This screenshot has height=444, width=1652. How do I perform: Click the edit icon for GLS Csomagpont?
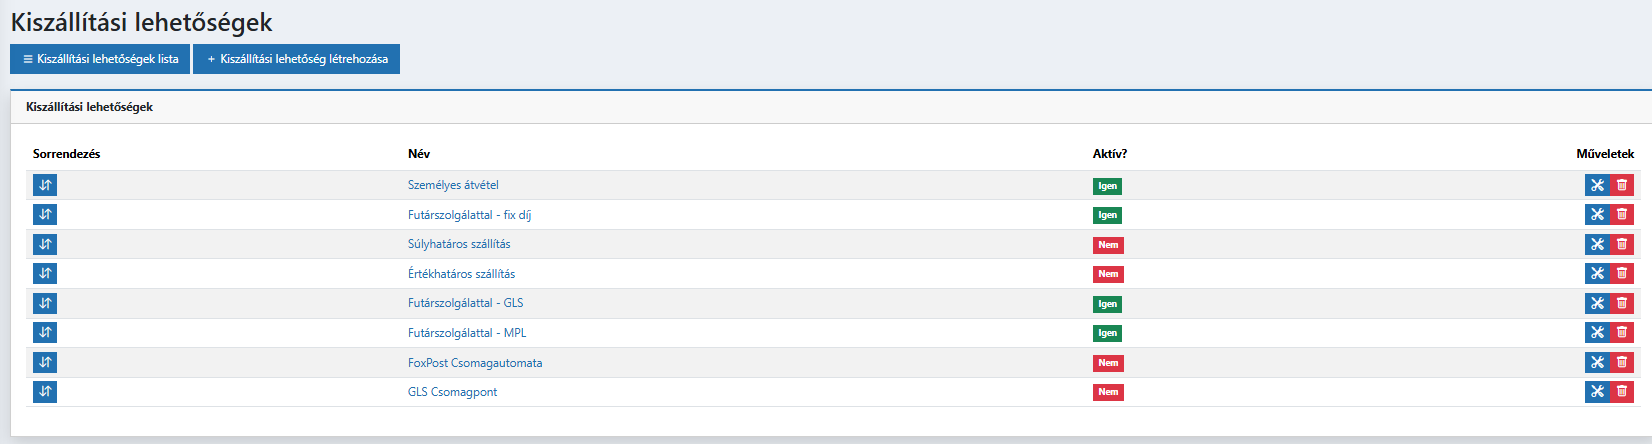pos(1597,392)
